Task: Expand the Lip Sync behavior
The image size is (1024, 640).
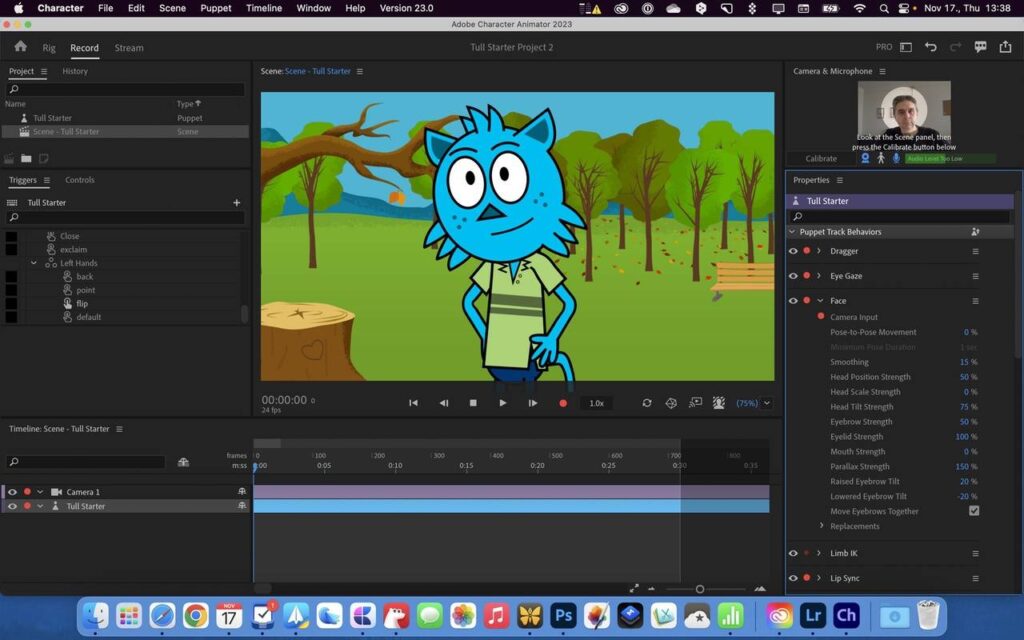Action: point(819,578)
